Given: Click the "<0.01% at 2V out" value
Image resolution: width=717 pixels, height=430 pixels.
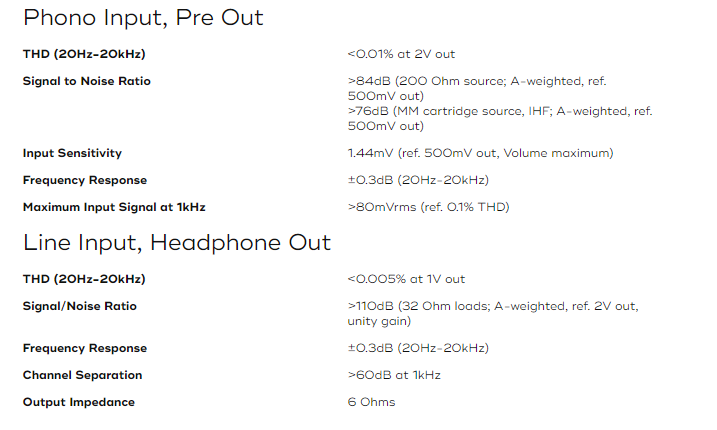Looking at the screenshot, I should coord(401,54).
